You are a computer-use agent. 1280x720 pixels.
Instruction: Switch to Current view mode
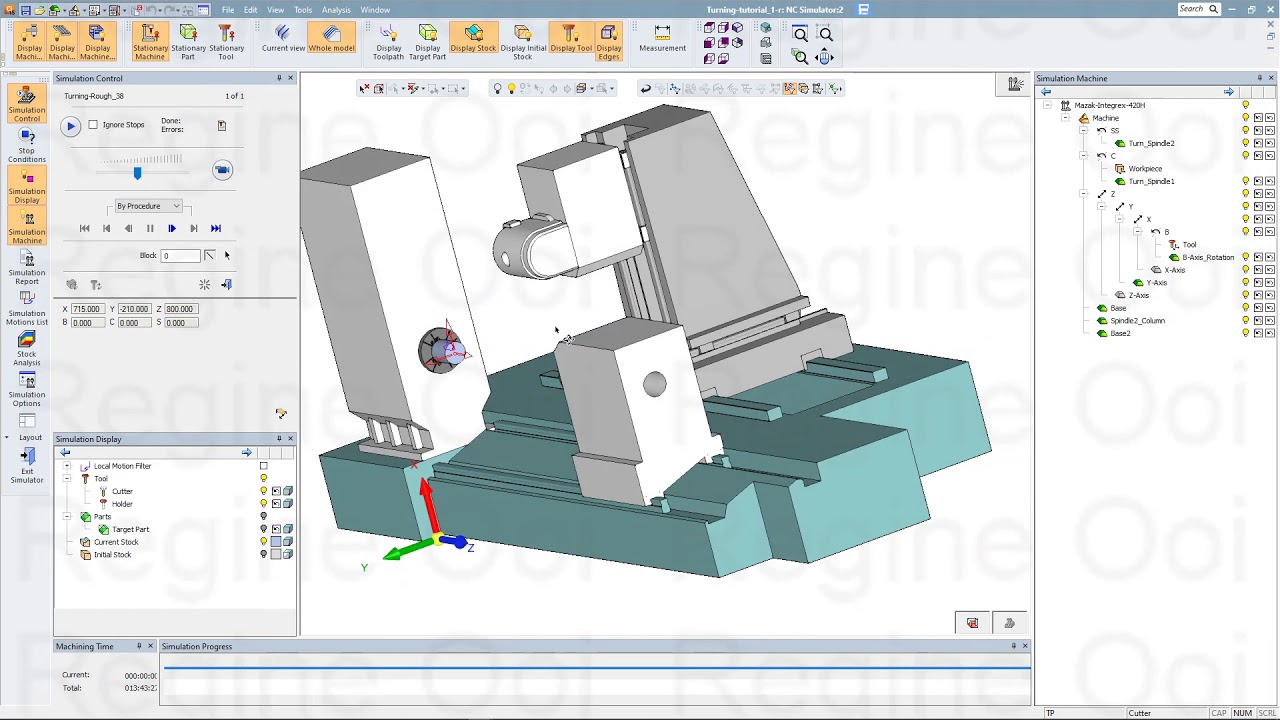click(x=283, y=39)
